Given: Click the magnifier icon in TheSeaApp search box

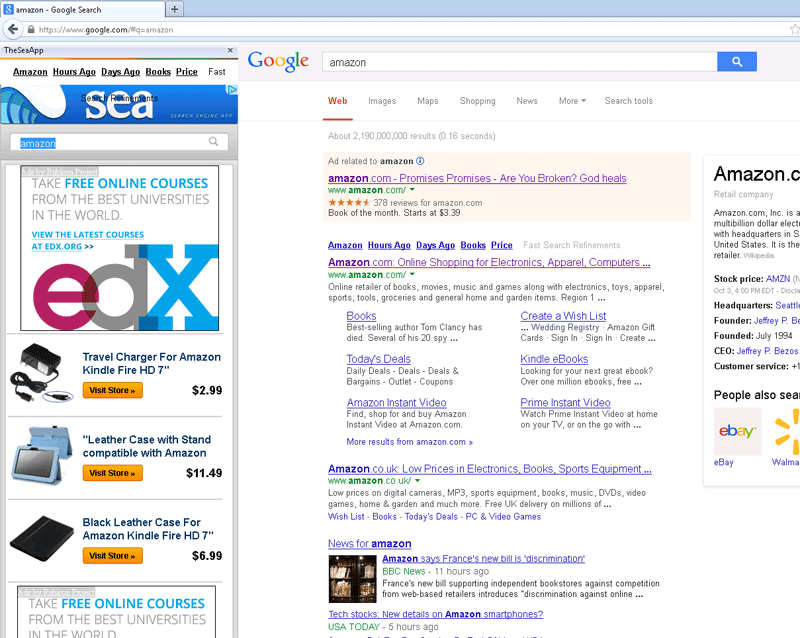Looking at the screenshot, I should (x=213, y=143).
